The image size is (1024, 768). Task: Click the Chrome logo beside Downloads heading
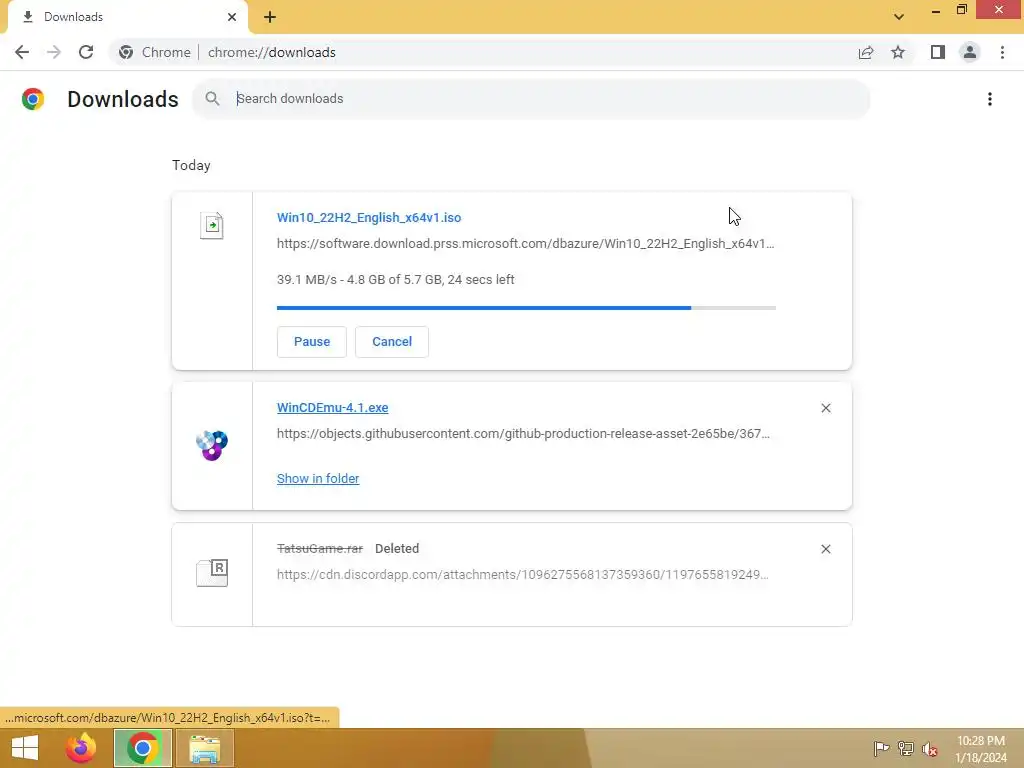(x=33, y=99)
